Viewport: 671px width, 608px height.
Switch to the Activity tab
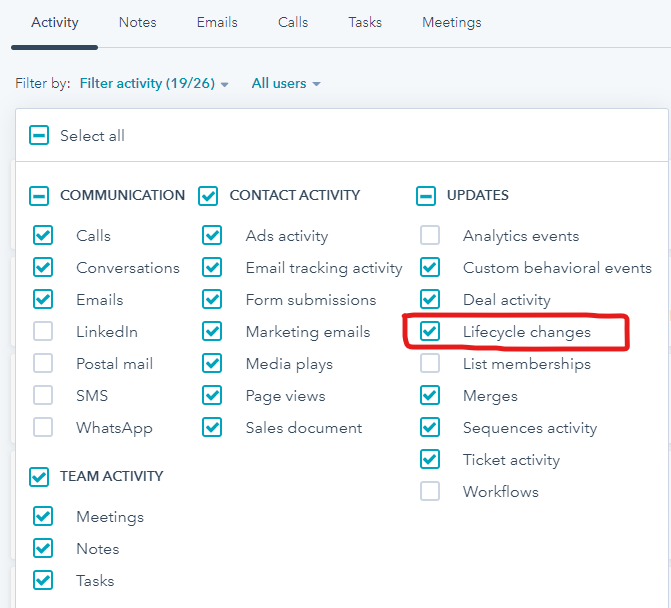point(55,22)
